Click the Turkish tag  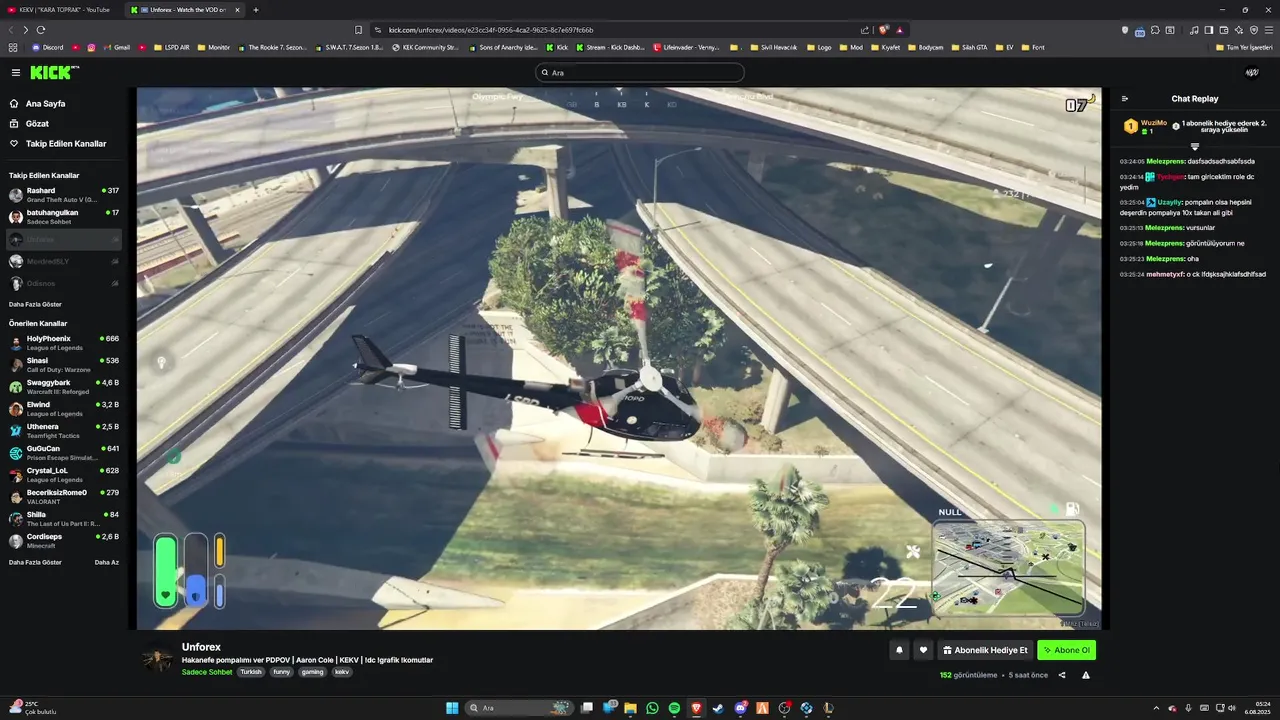251,672
